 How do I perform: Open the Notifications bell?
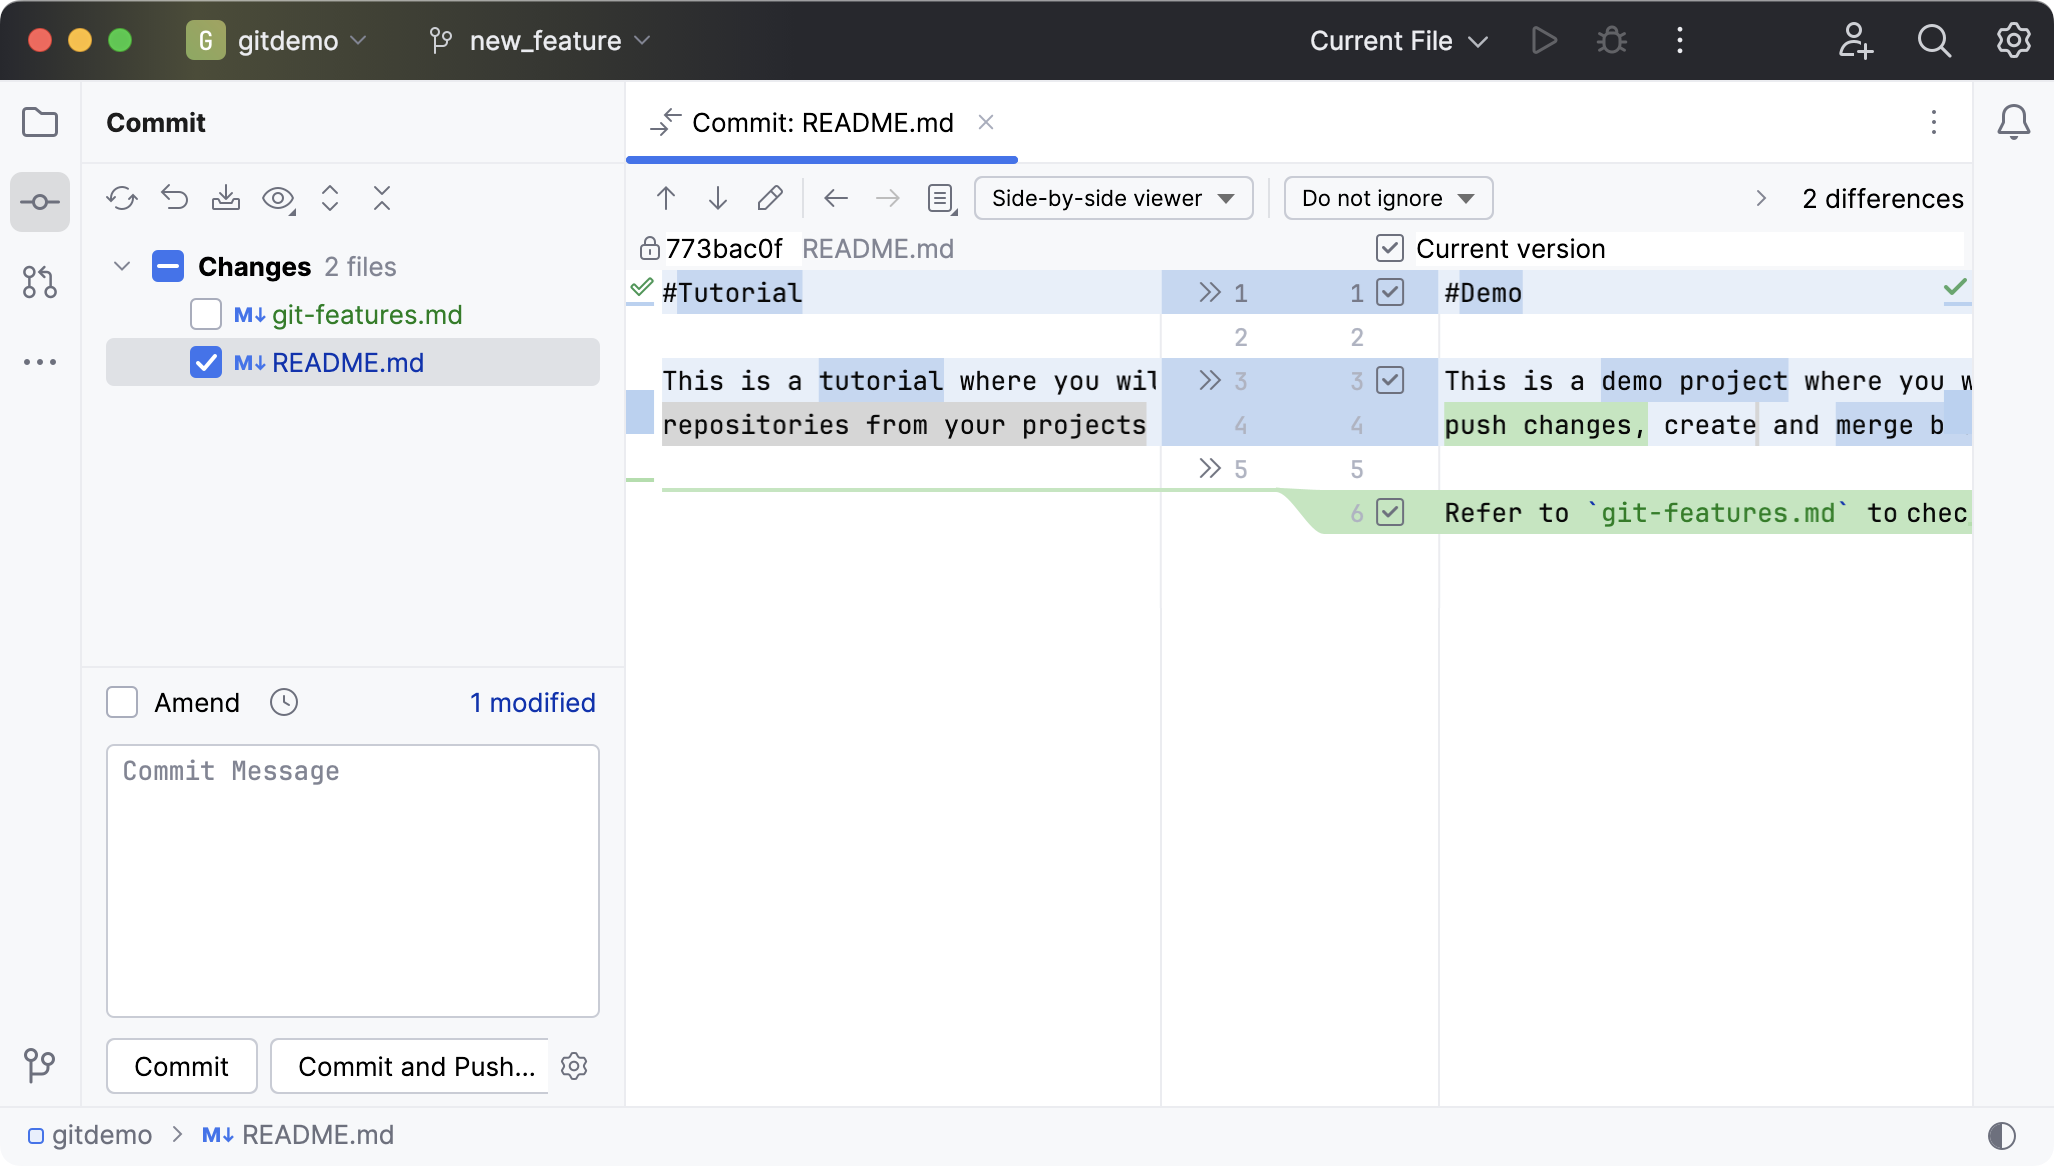[2014, 121]
